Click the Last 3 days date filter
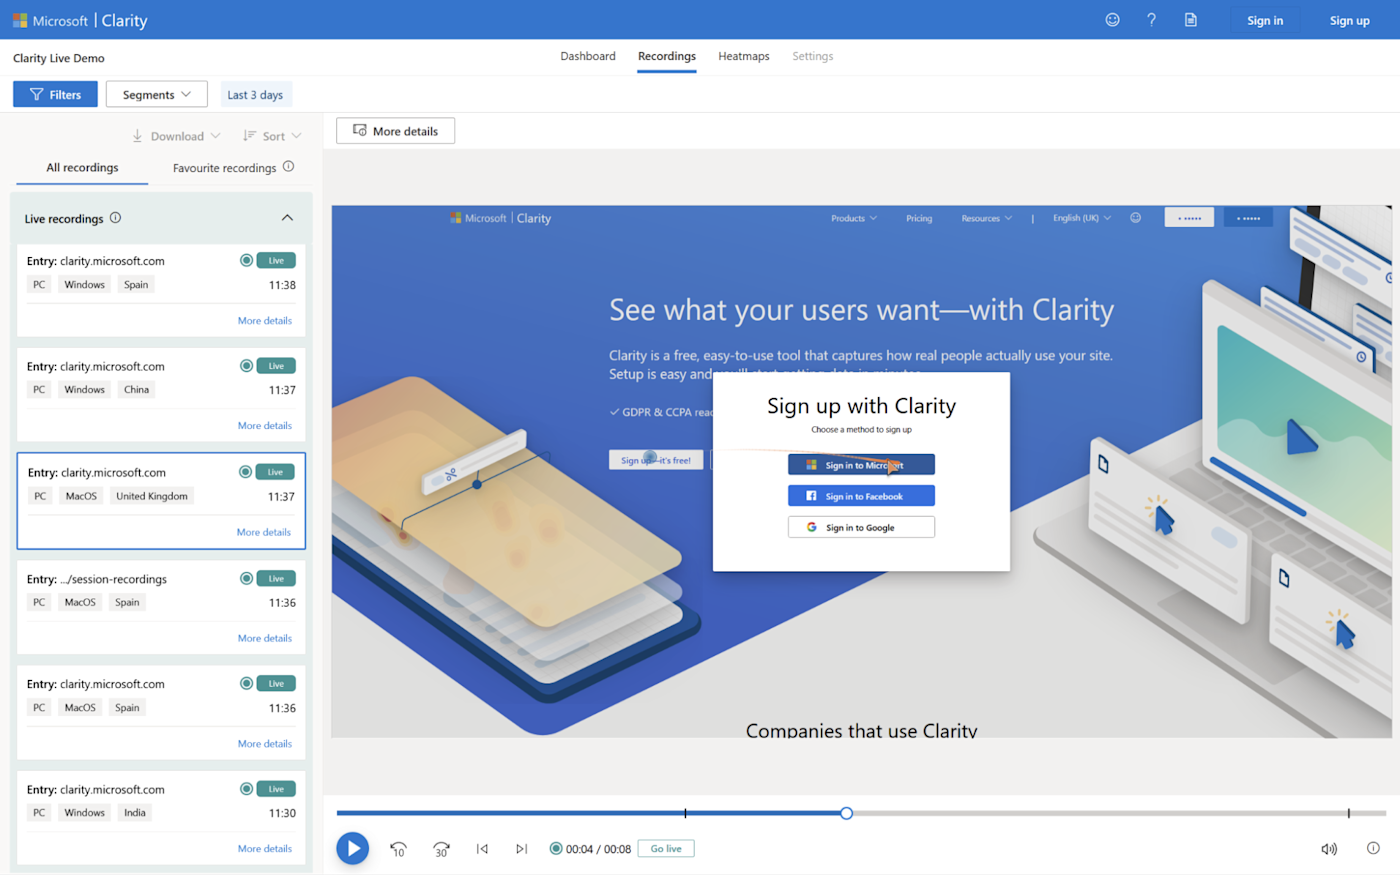Image resolution: width=1400 pixels, height=875 pixels. point(255,94)
